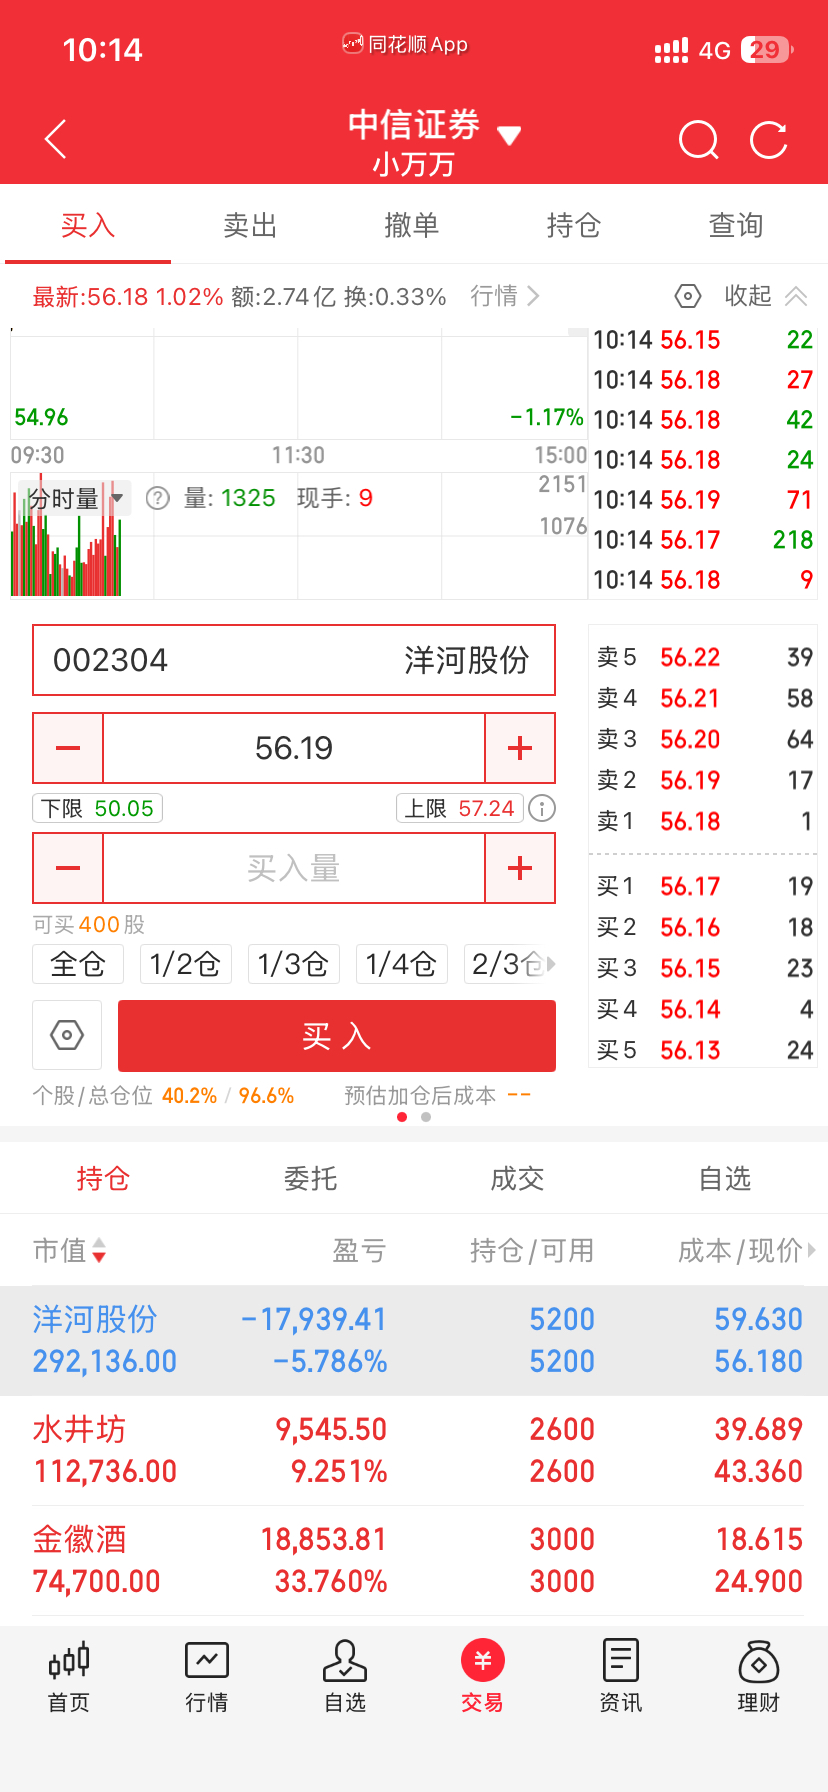Increase buy quantity with plus button

point(520,868)
